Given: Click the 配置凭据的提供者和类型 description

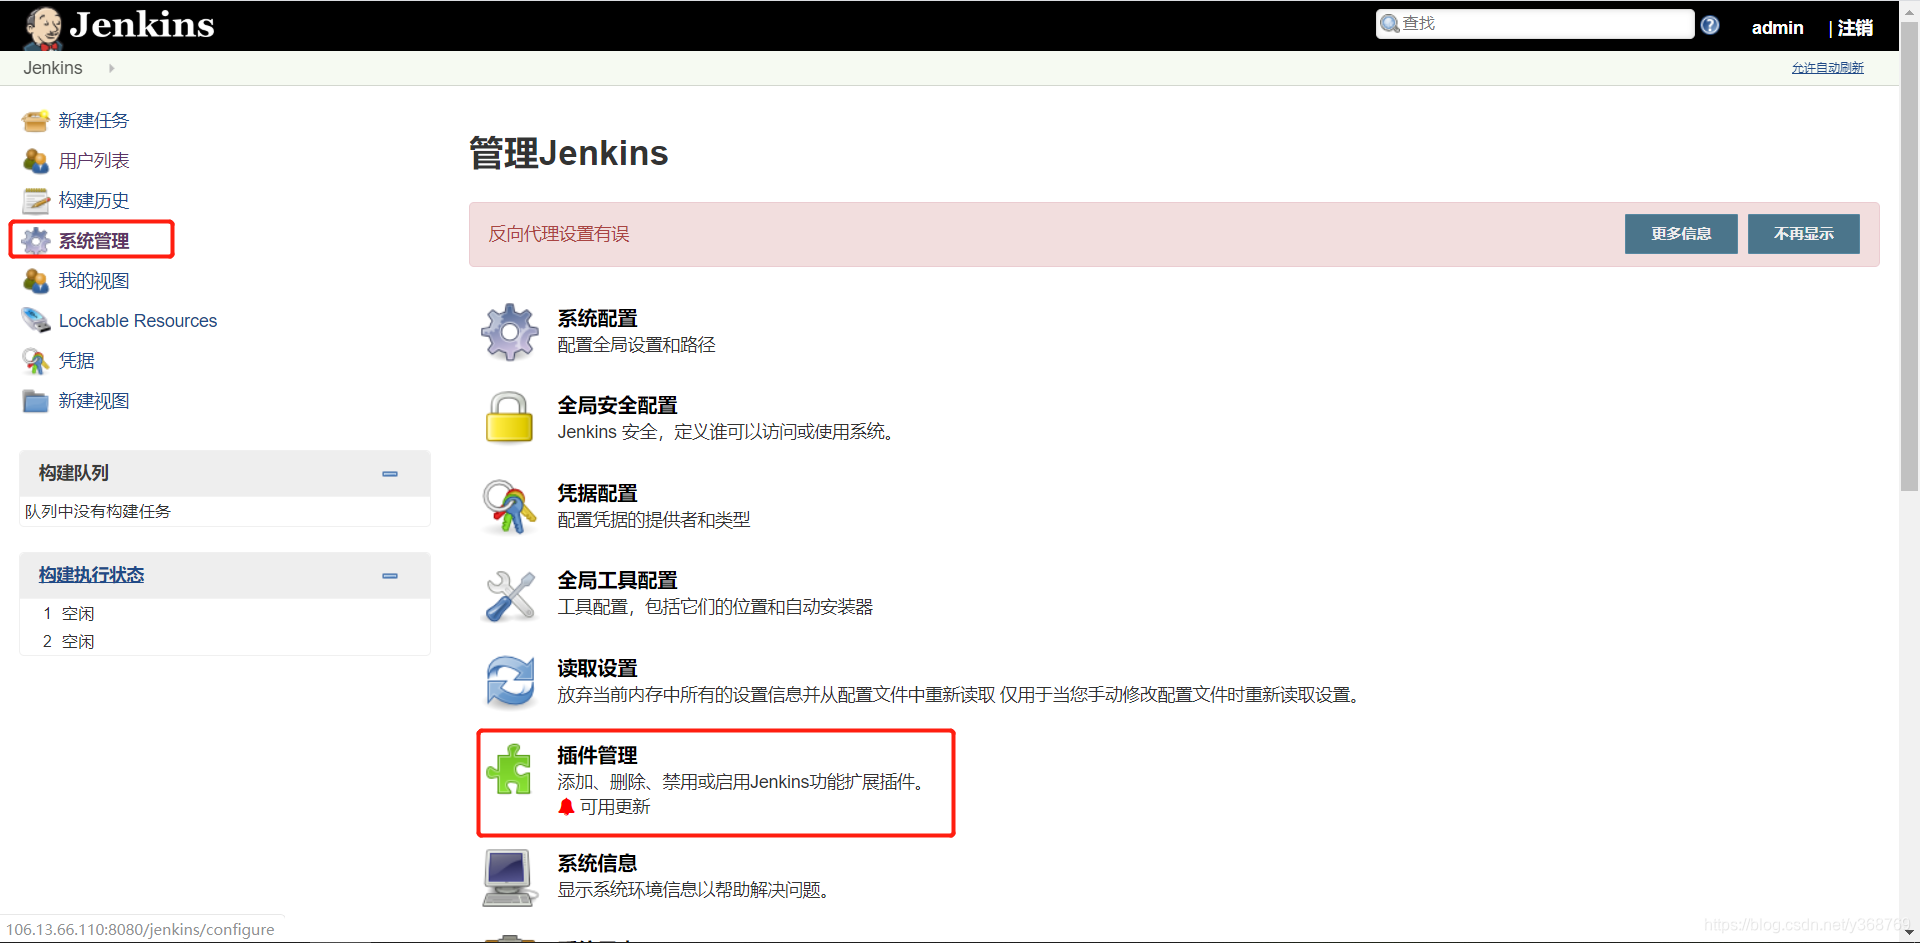Looking at the screenshot, I should coord(654,520).
